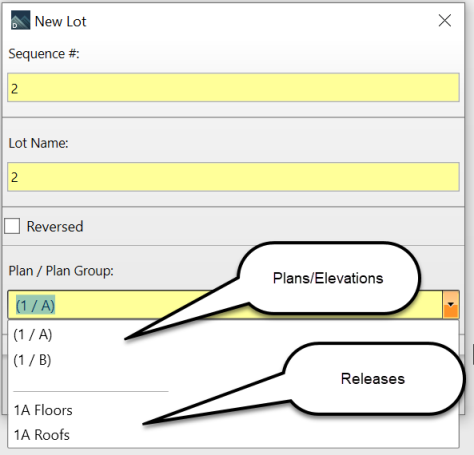Click the Reversed checkbox label text
Image resolution: width=474 pixels, height=455 pixels.
55,227
